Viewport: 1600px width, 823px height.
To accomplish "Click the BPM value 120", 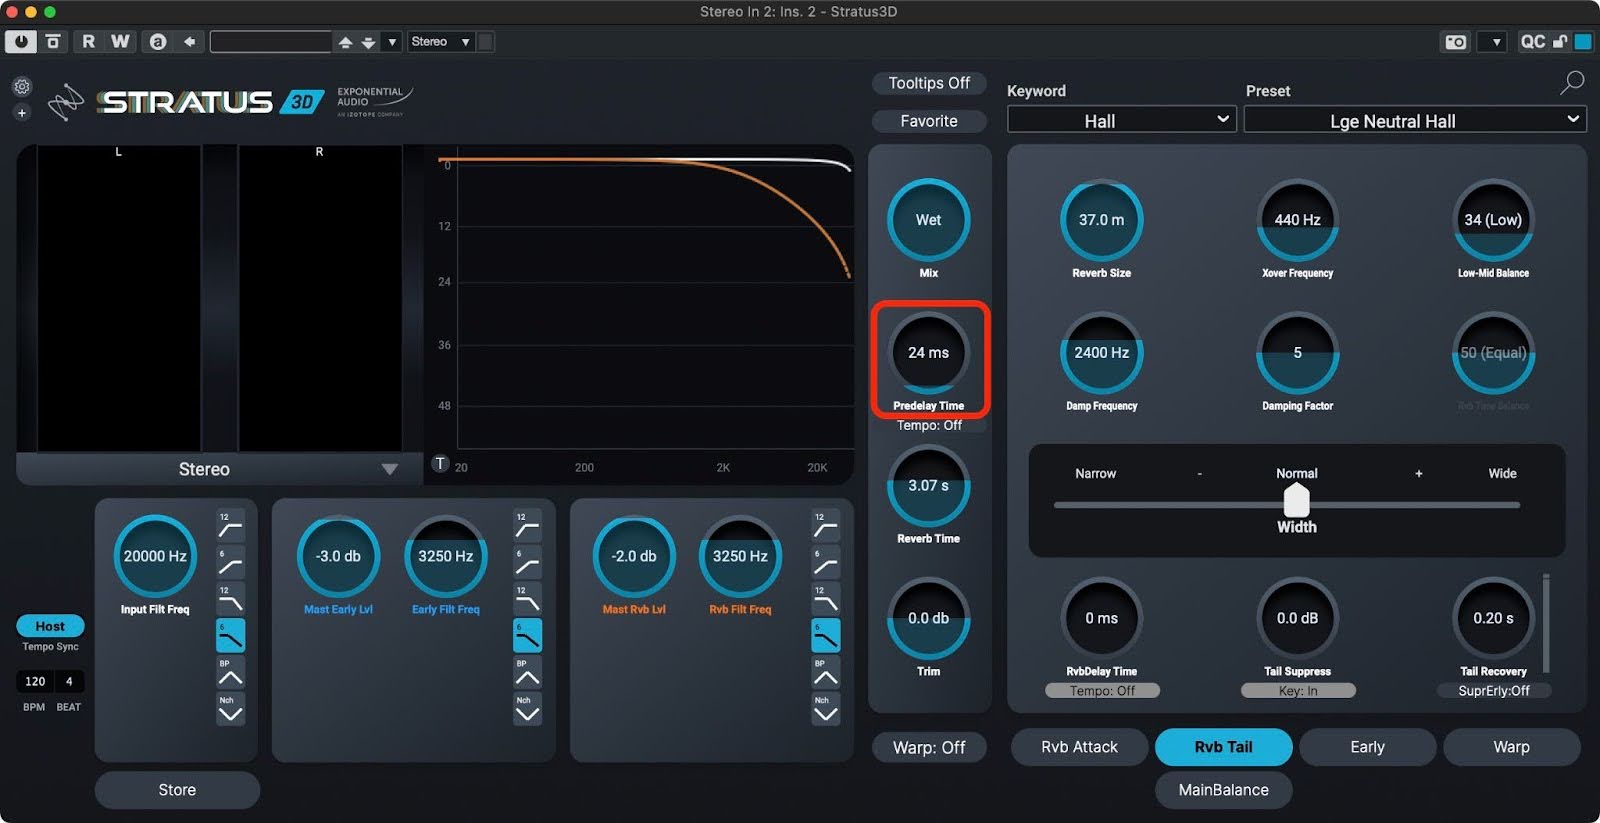I will [x=35, y=681].
